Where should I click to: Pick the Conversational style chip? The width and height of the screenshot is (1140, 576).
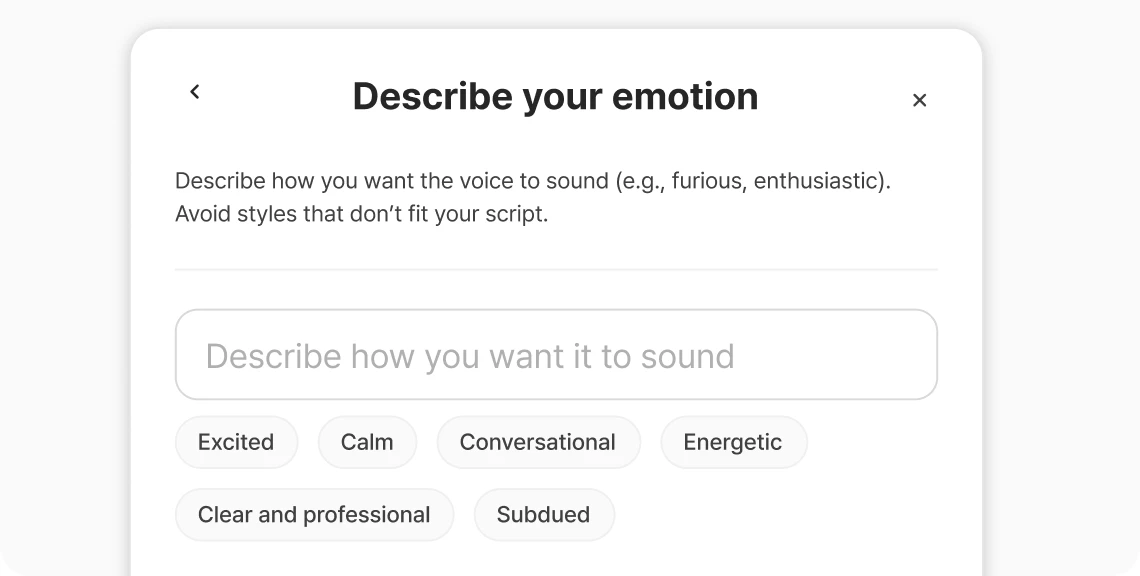pos(538,442)
